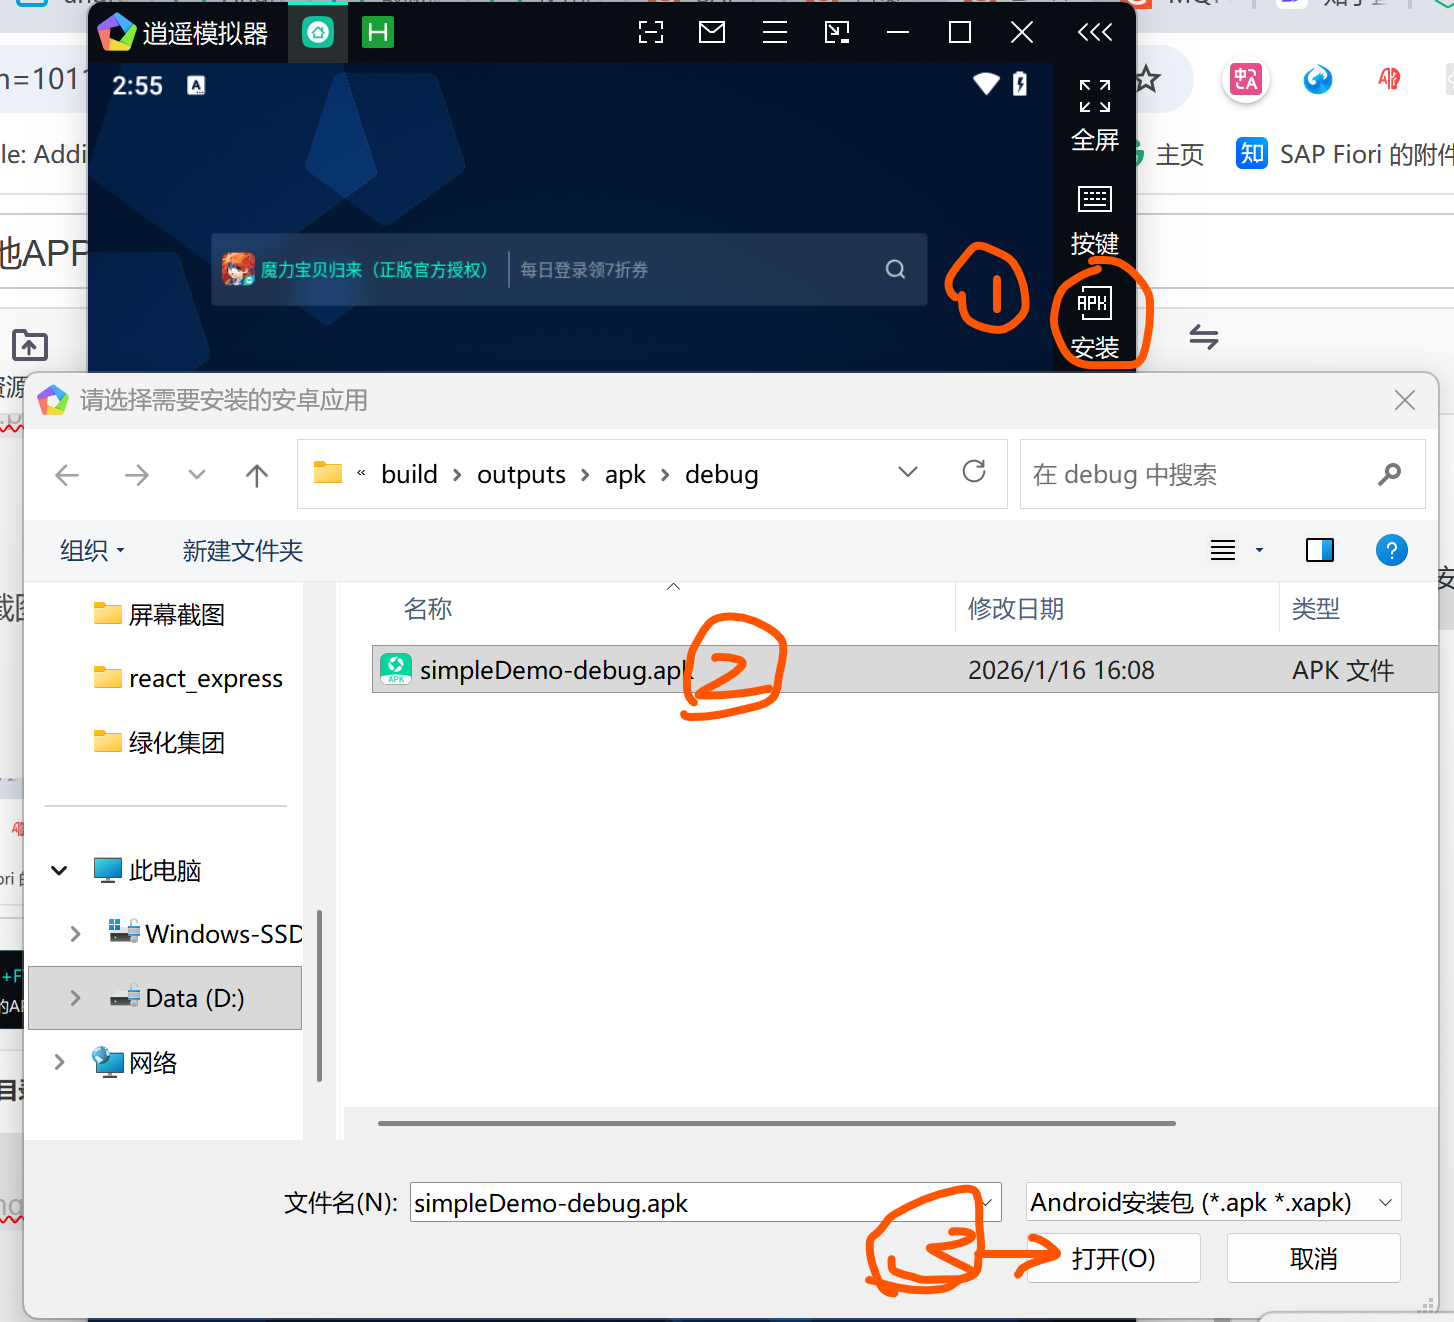The width and height of the screenshot is (1454, 1322).
Task: Toggle the preview pane
Action: coord(1320,550)
